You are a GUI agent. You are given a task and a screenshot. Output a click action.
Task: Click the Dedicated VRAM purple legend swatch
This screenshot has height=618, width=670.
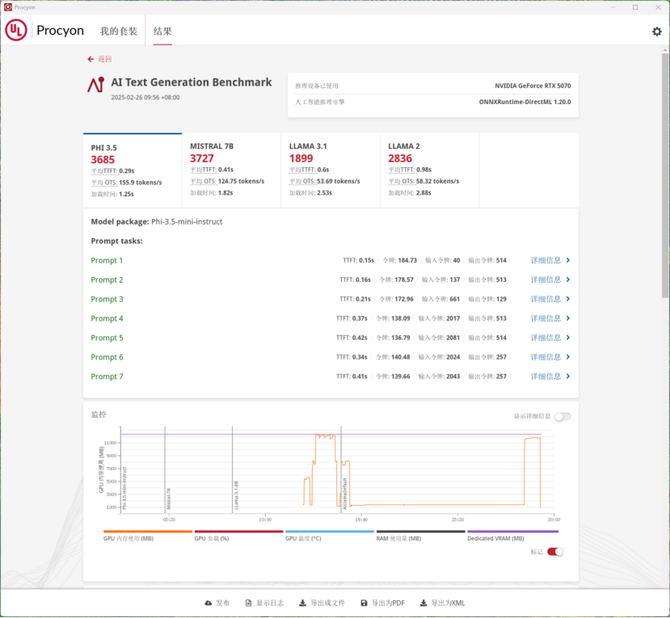512,532
